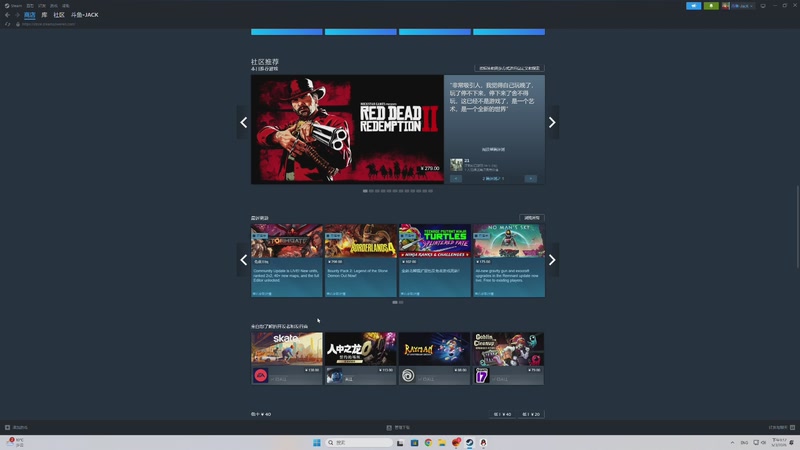The height and width of the screenshot is (450, 800).
Task: Click the Windows taskbar search box
Action: 359,442
